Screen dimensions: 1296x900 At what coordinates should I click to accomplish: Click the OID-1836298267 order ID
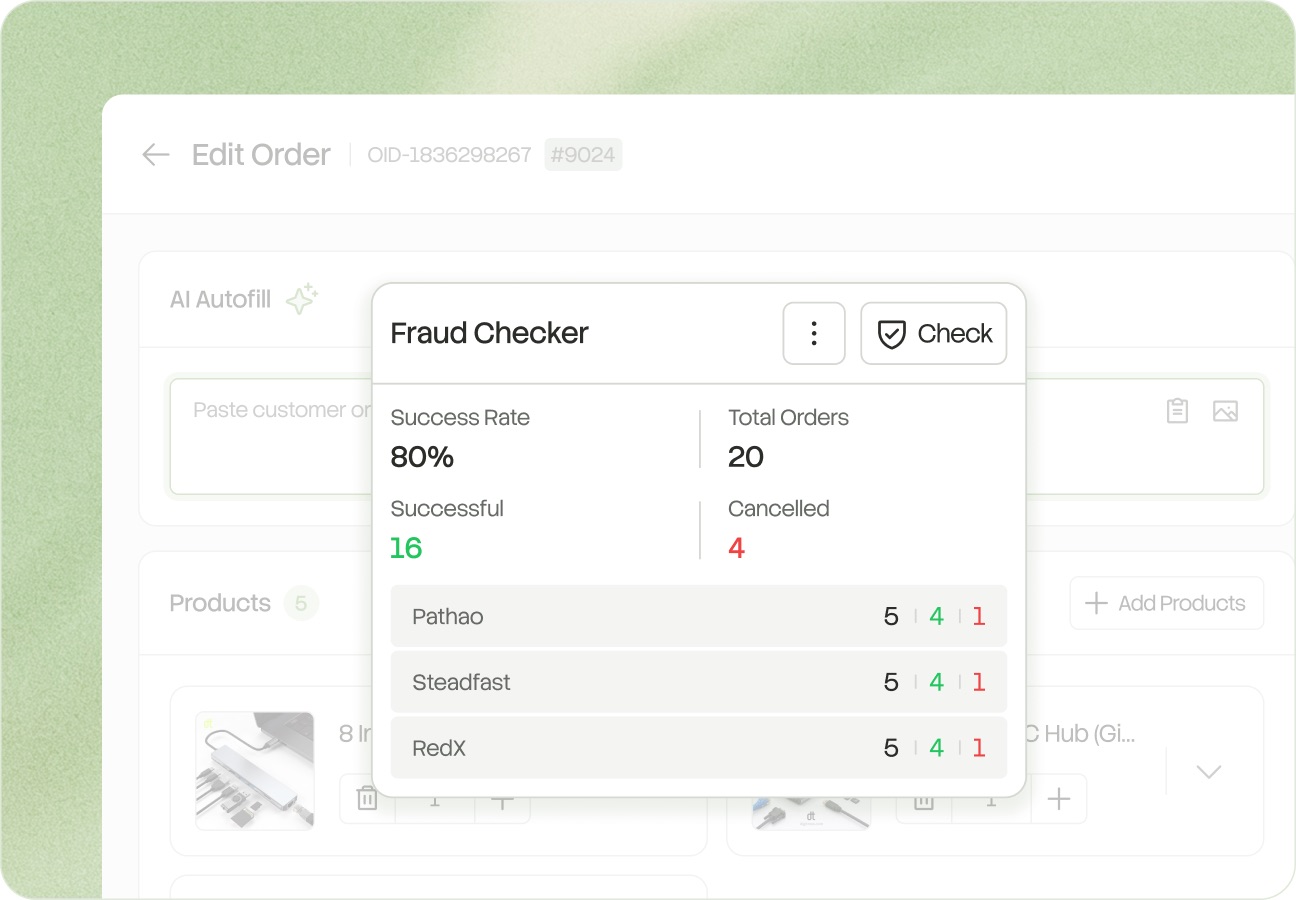[x=449, y=155]
